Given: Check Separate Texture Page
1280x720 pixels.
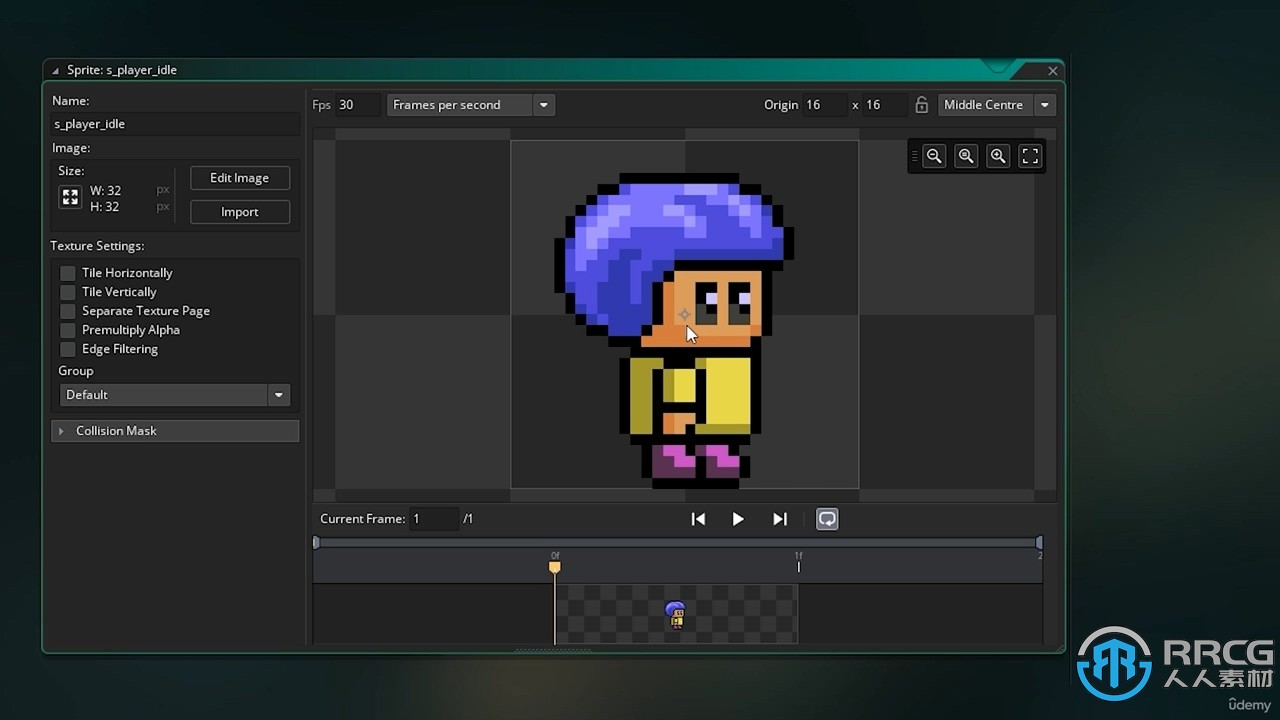Looking at the screenshot, I should coord(68,311).
